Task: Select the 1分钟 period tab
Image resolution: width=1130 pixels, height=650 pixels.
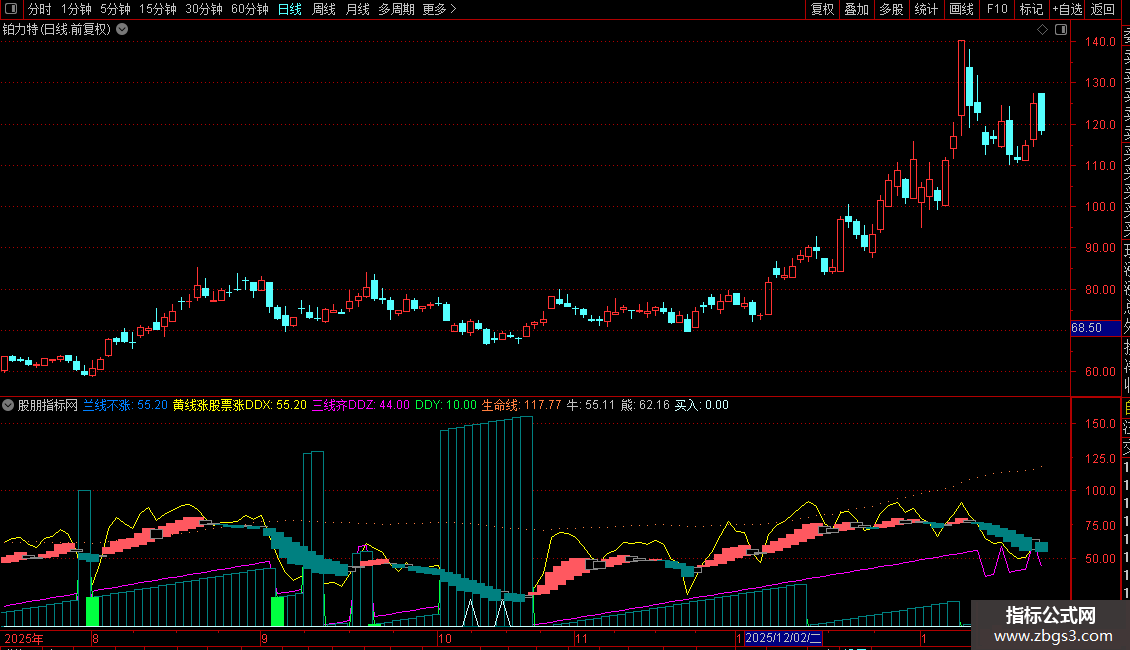Action: [x=76, y=9]
